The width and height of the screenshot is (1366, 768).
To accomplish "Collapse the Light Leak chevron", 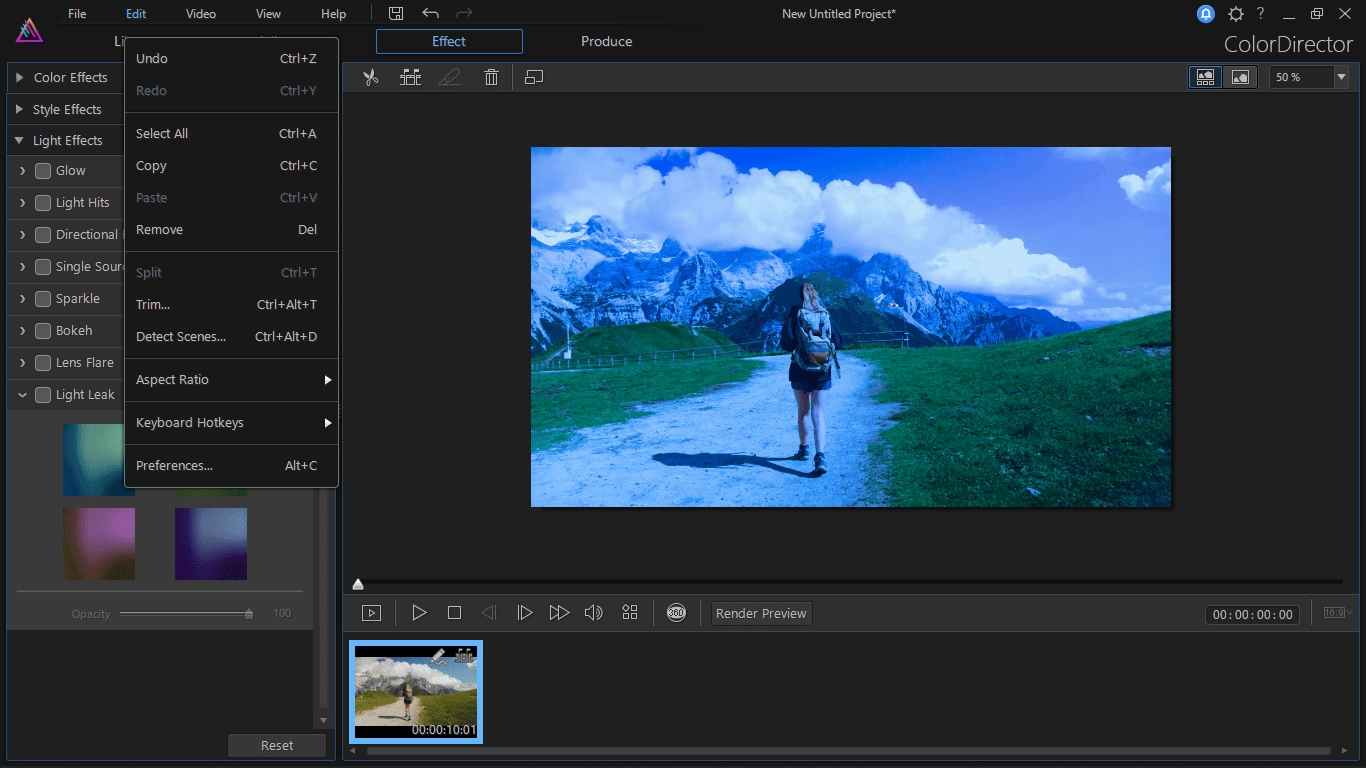I will pos(22,395).
